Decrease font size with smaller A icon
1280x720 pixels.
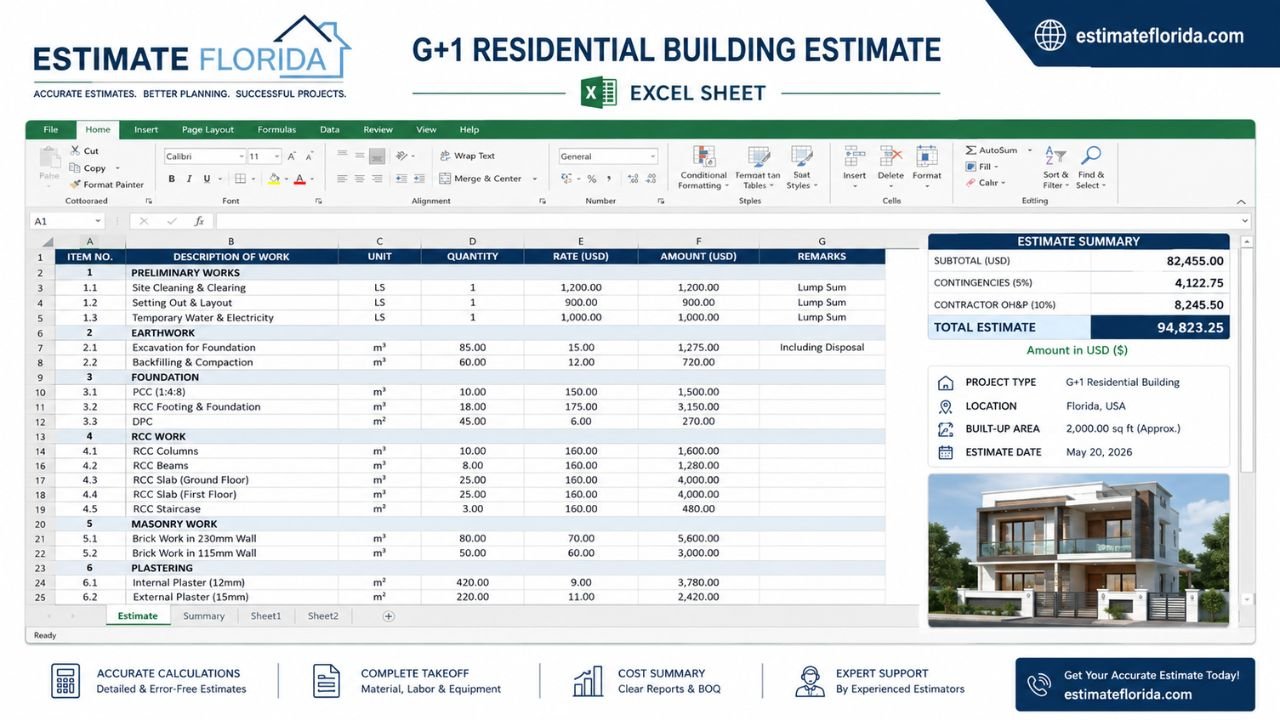pos(308,156)
